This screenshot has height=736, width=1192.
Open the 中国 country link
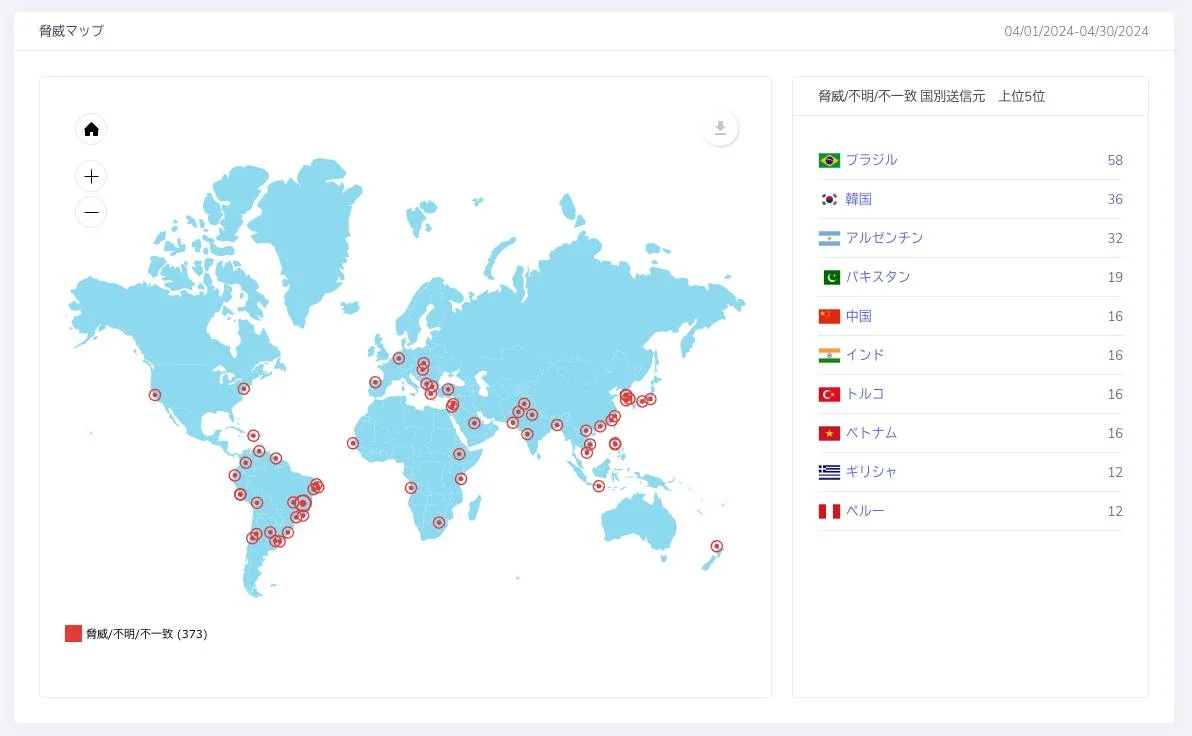click(x=858, y=316)
